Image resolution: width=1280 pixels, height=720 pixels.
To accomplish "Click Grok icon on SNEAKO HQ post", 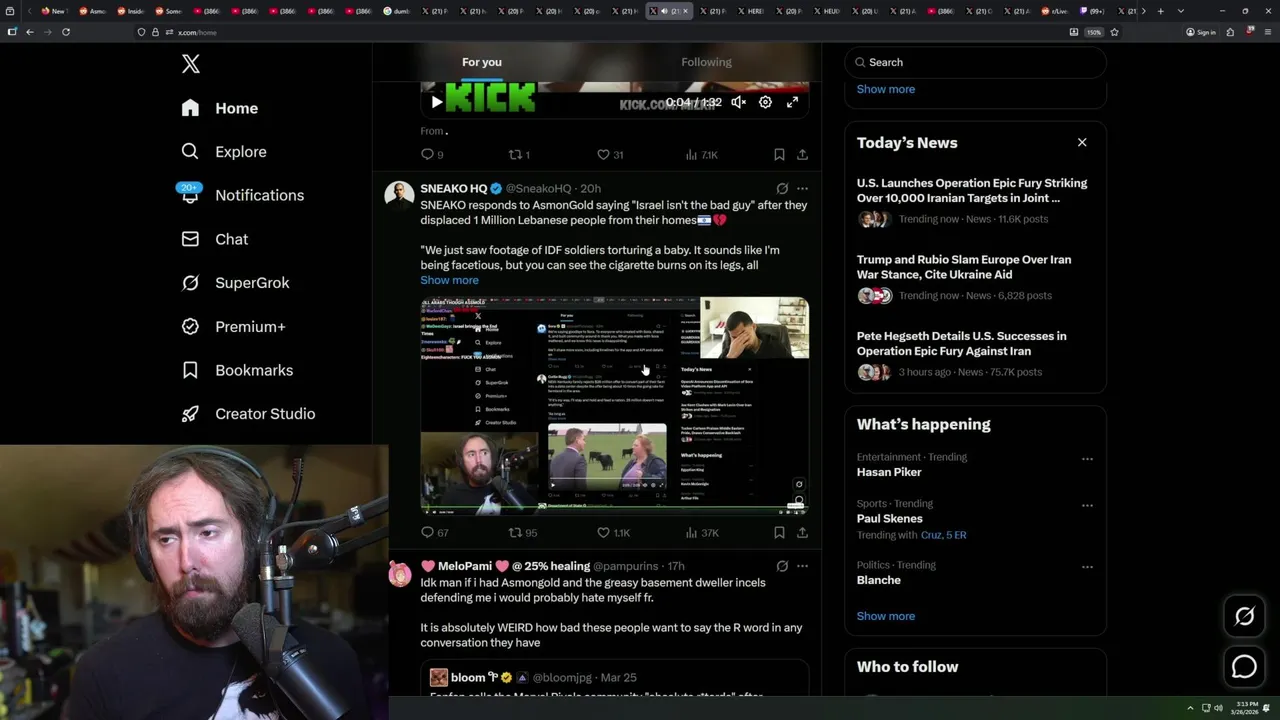I will click(782, 188).
